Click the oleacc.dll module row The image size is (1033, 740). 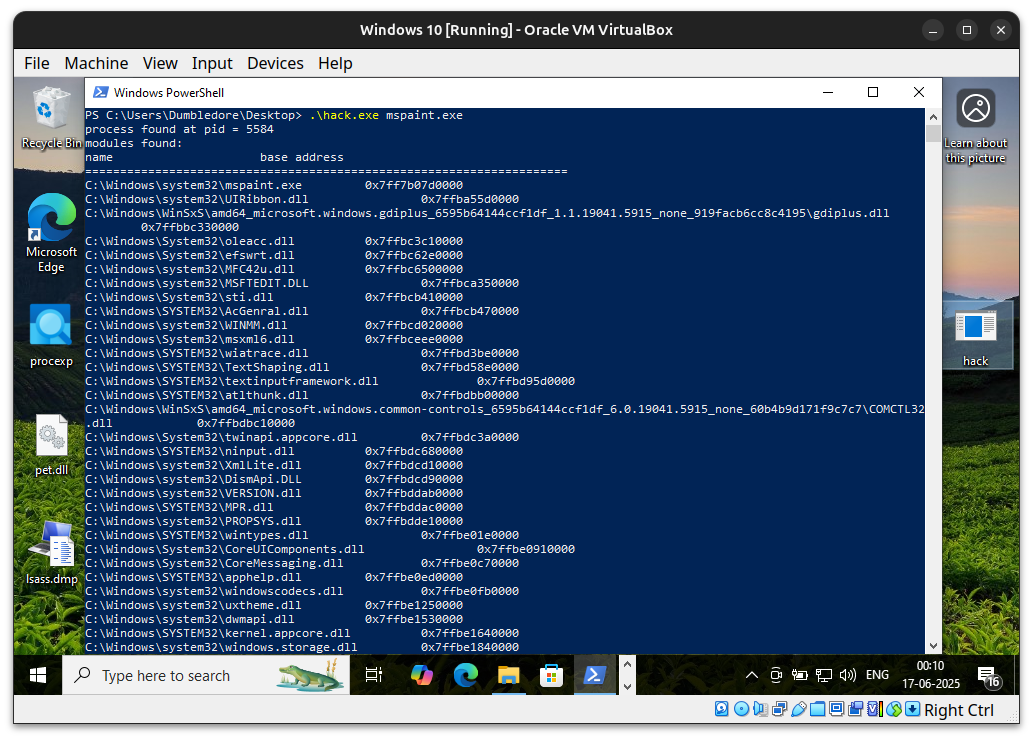(274, 241)
